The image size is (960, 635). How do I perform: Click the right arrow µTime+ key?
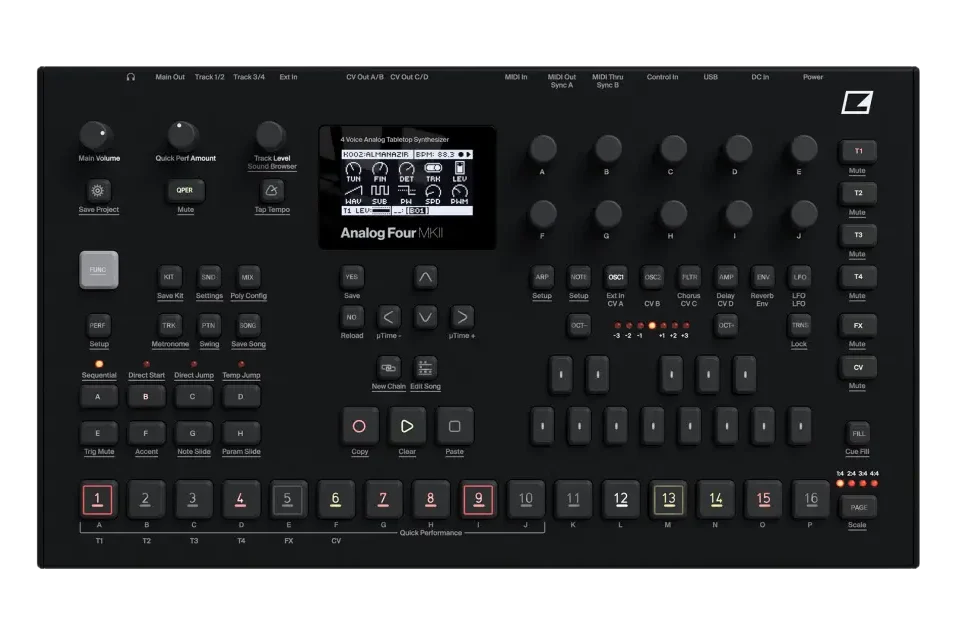point(462,317)
